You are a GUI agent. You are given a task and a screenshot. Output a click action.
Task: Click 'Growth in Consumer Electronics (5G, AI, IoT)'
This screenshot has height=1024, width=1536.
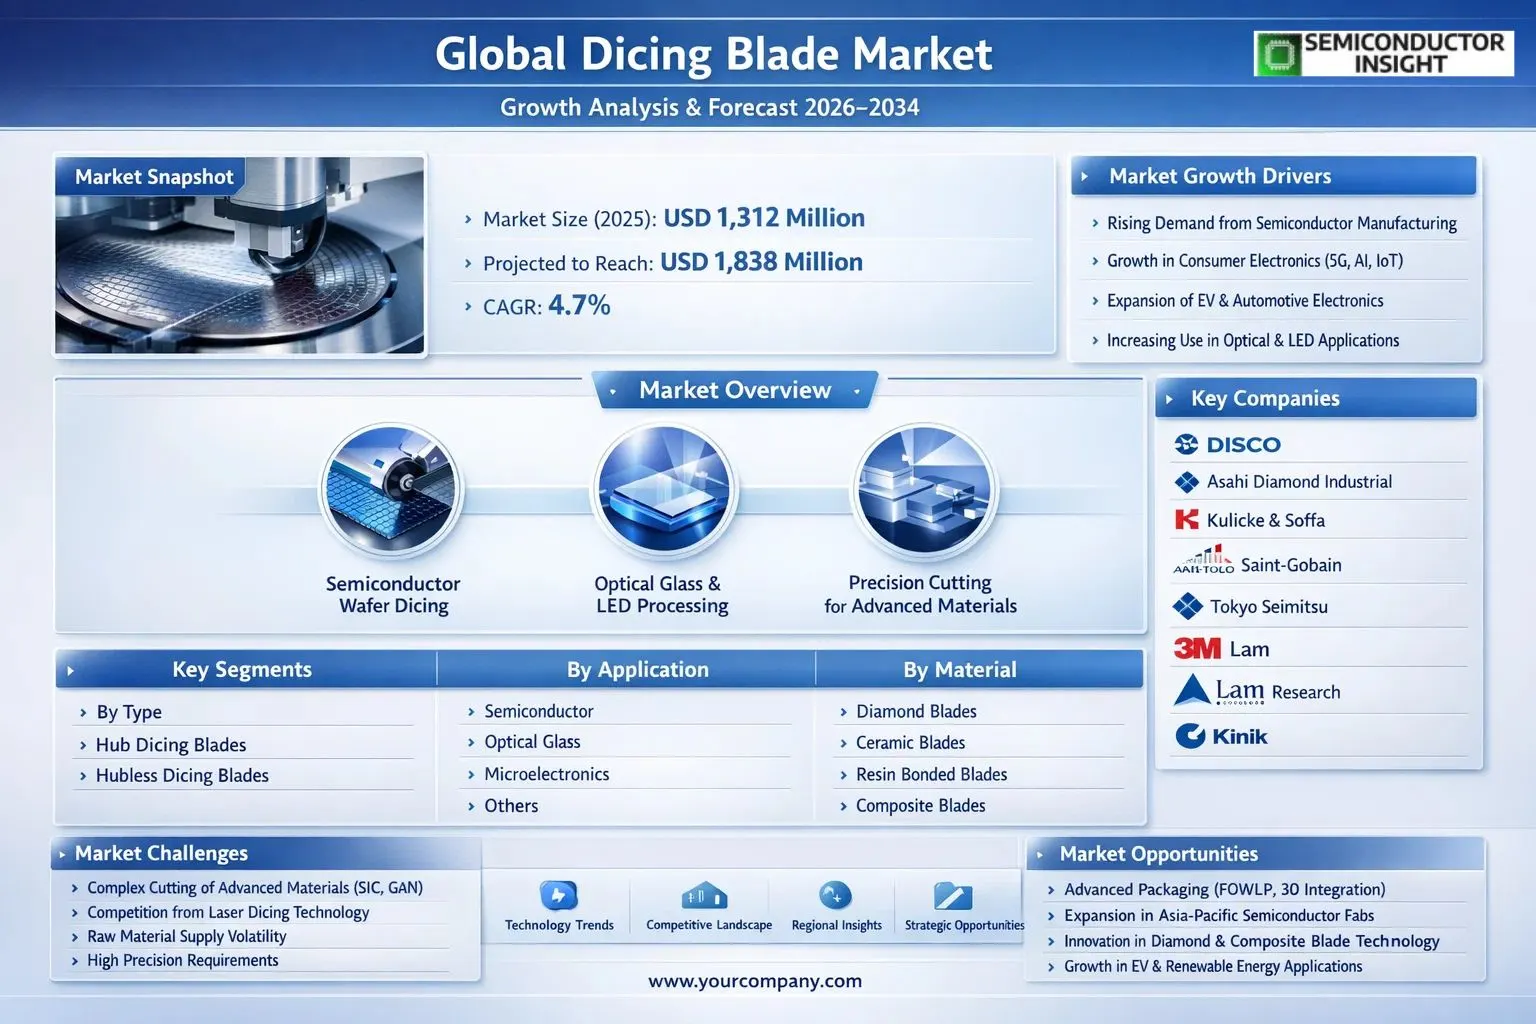[x=1254, y=261]
